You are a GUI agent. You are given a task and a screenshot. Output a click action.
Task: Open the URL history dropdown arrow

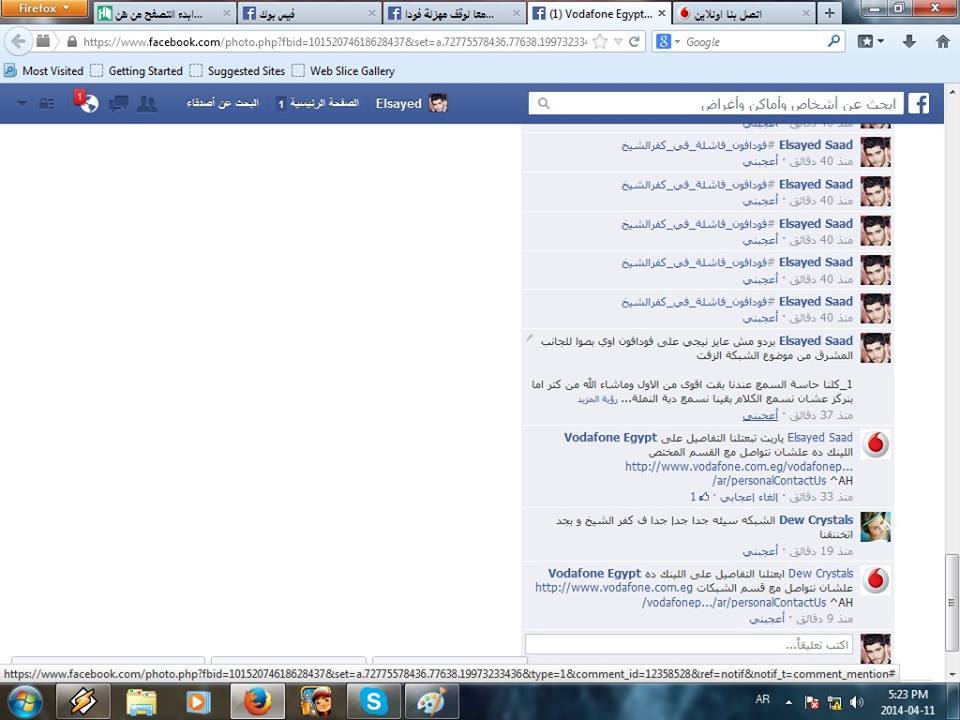coord(618,42)
